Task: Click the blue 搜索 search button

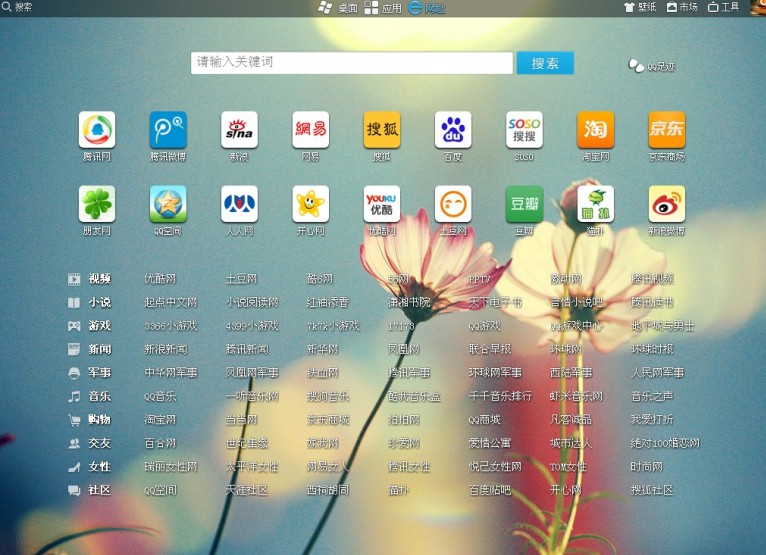Action: 545,63
